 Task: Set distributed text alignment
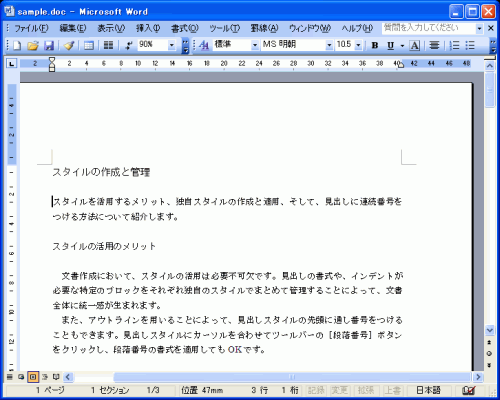coord(434,45)
